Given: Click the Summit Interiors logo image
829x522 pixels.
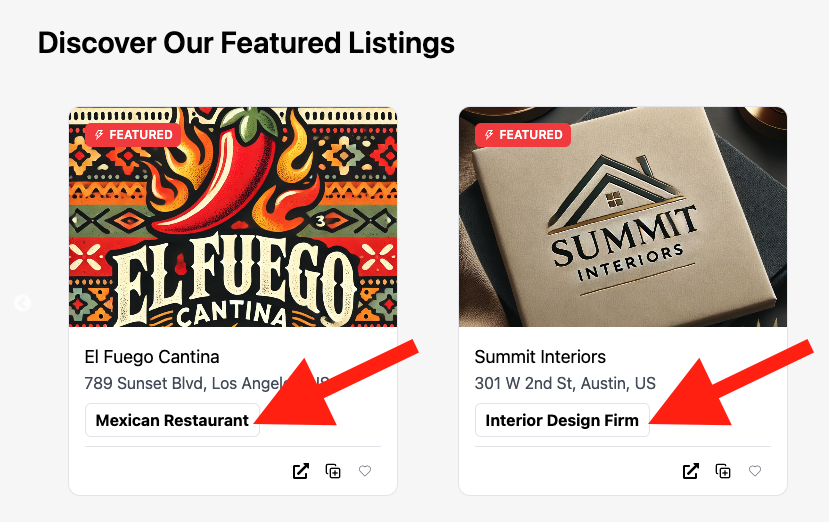Looking at the screenshot, I should (x=622, y=230).
